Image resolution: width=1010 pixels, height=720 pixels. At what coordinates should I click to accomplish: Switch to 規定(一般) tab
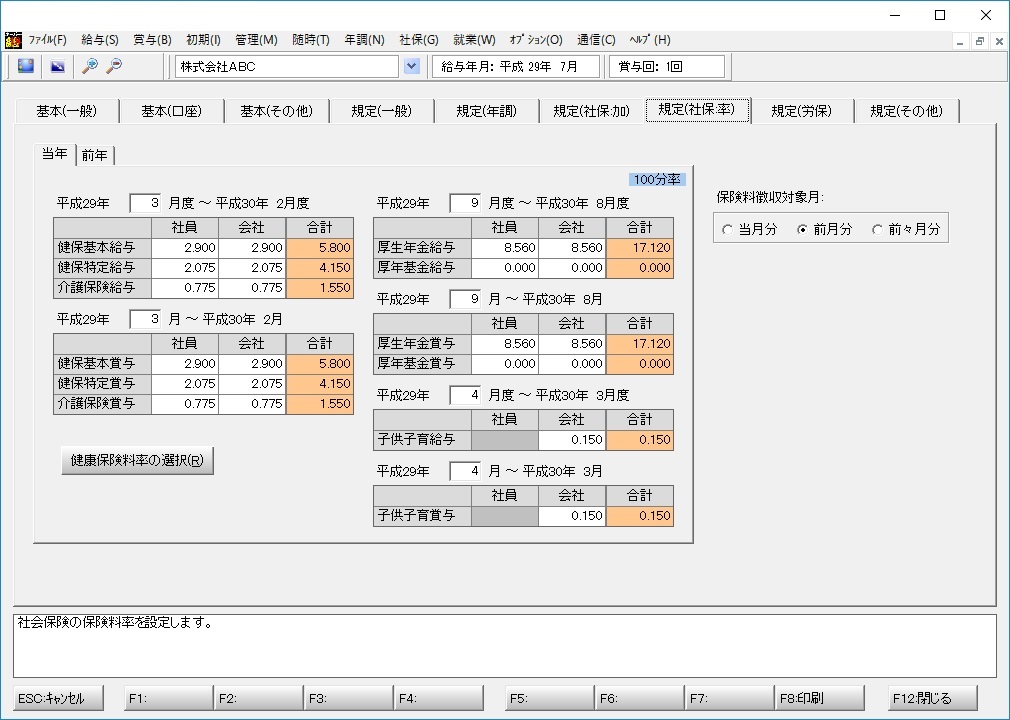[x=381, y=111]
